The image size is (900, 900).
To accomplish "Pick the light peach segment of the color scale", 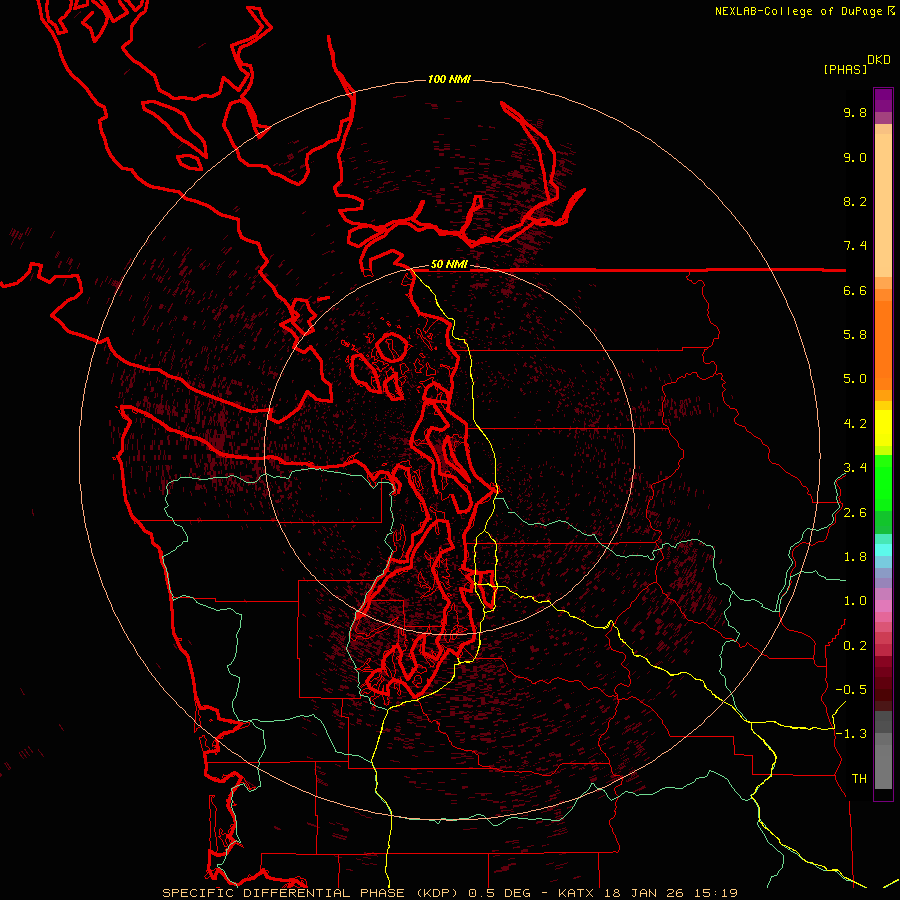I will point(883,205).
